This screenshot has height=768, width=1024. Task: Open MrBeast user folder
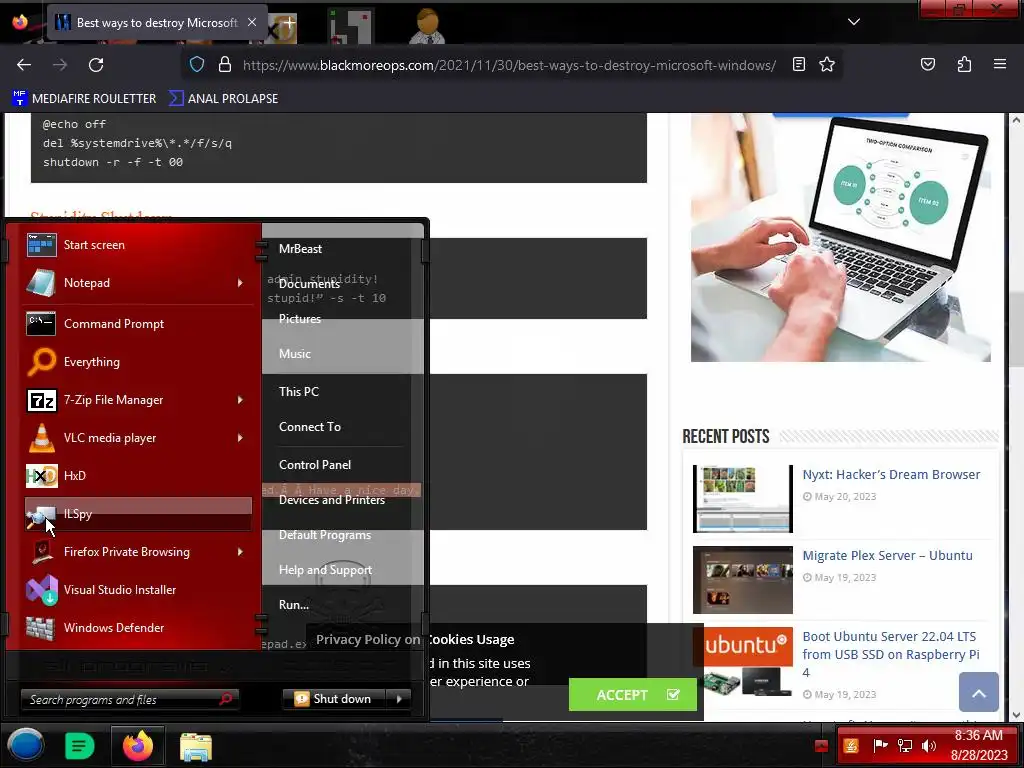point(300,249)
